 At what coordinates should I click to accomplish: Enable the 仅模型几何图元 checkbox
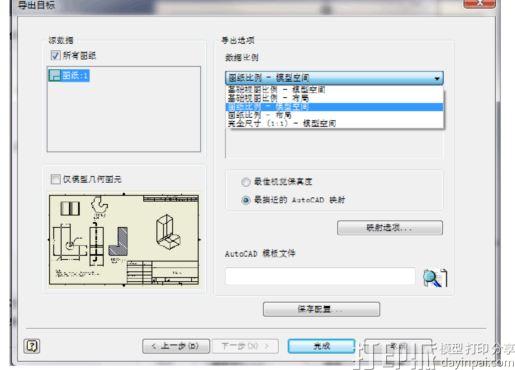tap(55, 179)
